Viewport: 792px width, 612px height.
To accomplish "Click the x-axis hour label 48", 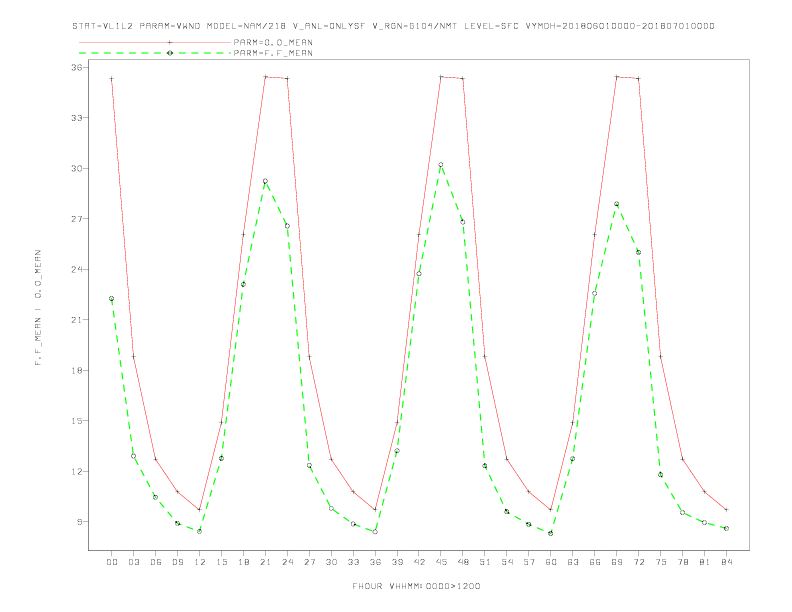I will click(x=463, y=562).
